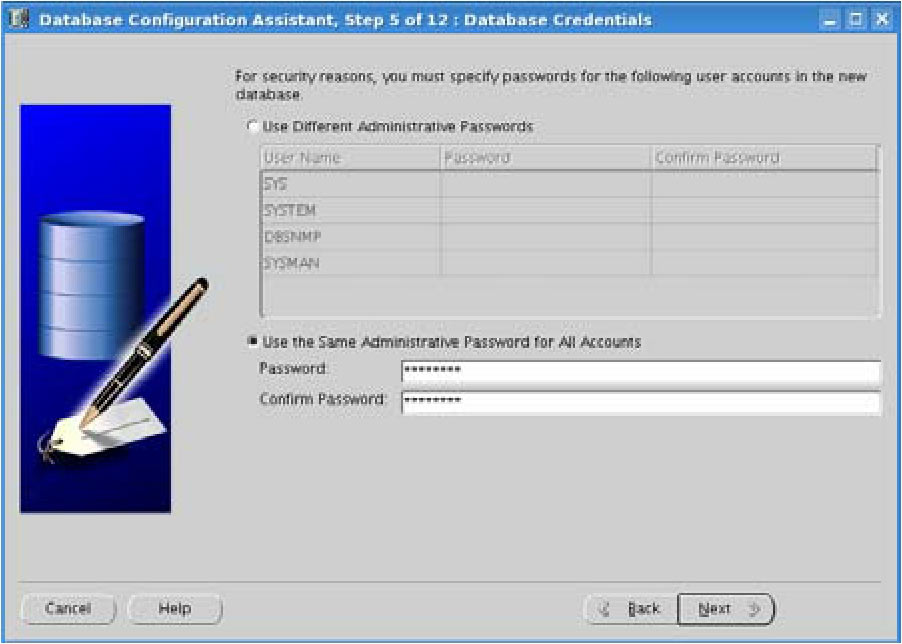The image size is (902, 644).
Task: Select the SYS user row
Action: [349, 185]
